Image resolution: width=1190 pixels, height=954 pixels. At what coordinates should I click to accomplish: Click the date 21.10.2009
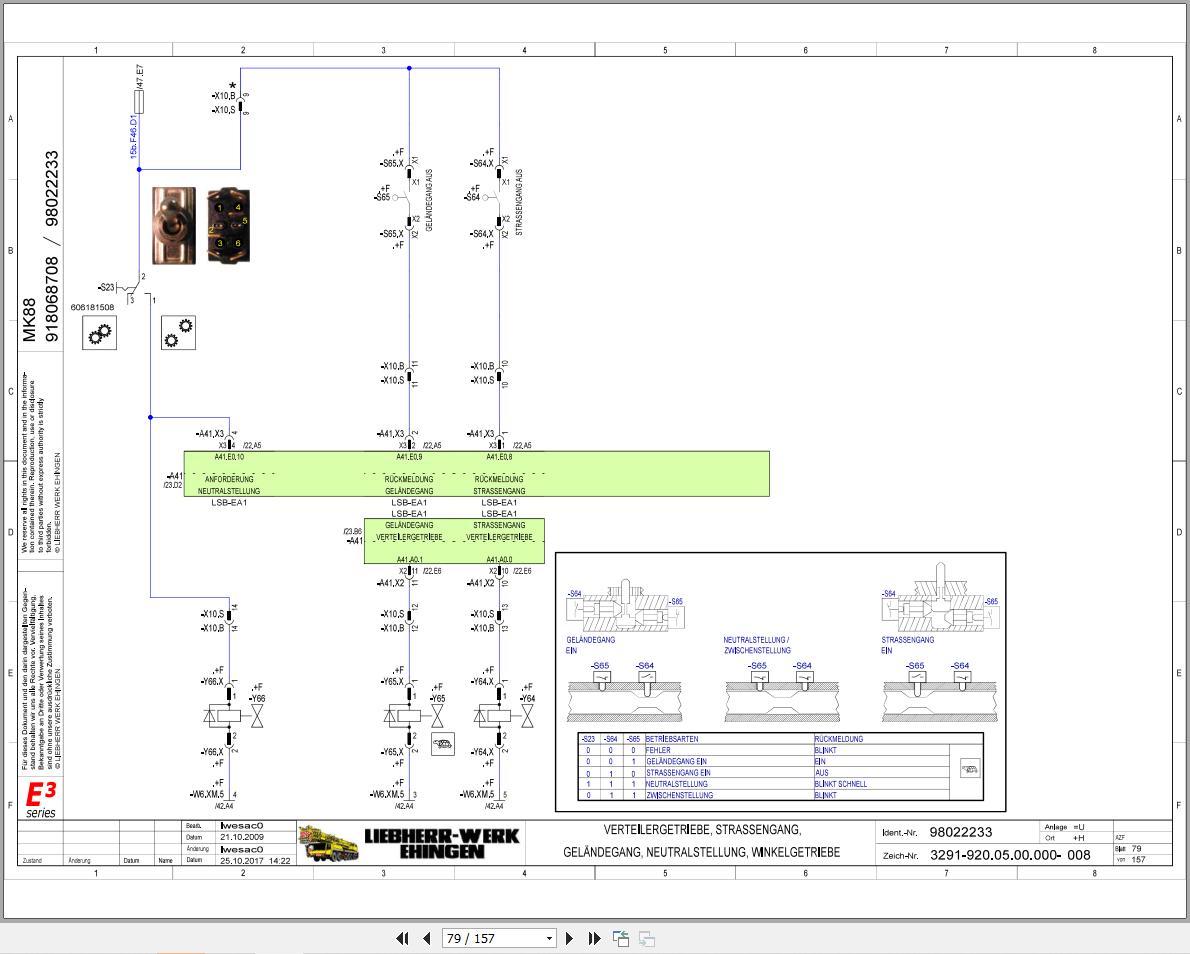(243, 837)
